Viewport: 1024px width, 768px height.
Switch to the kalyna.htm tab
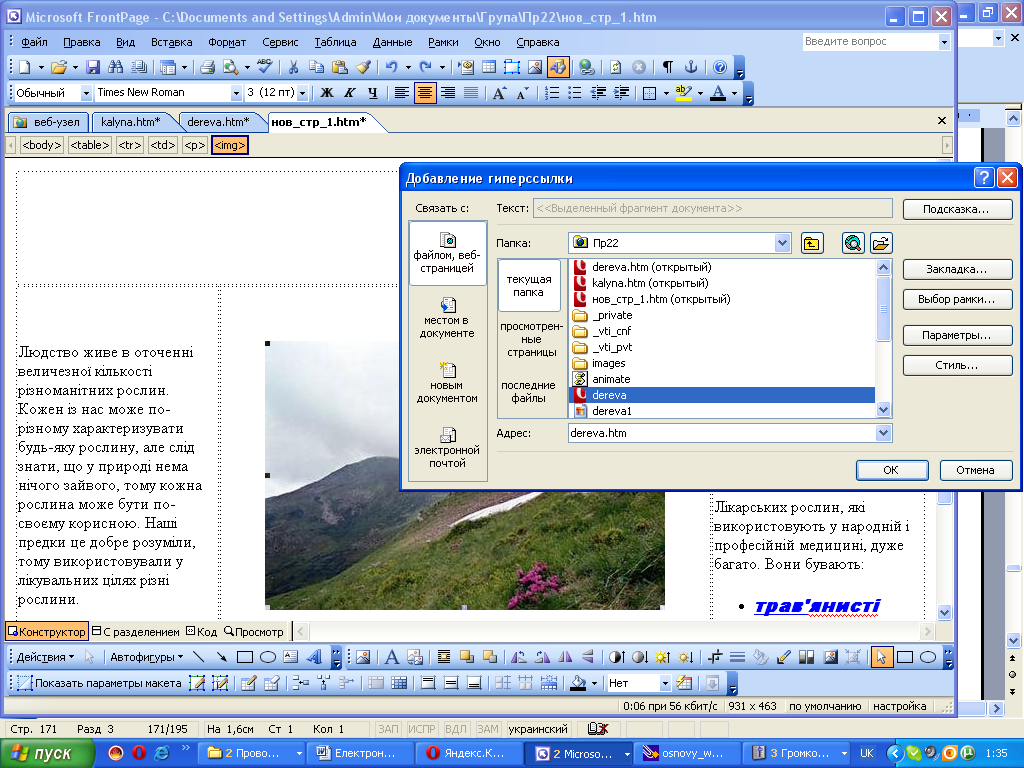tap(131, 122)
